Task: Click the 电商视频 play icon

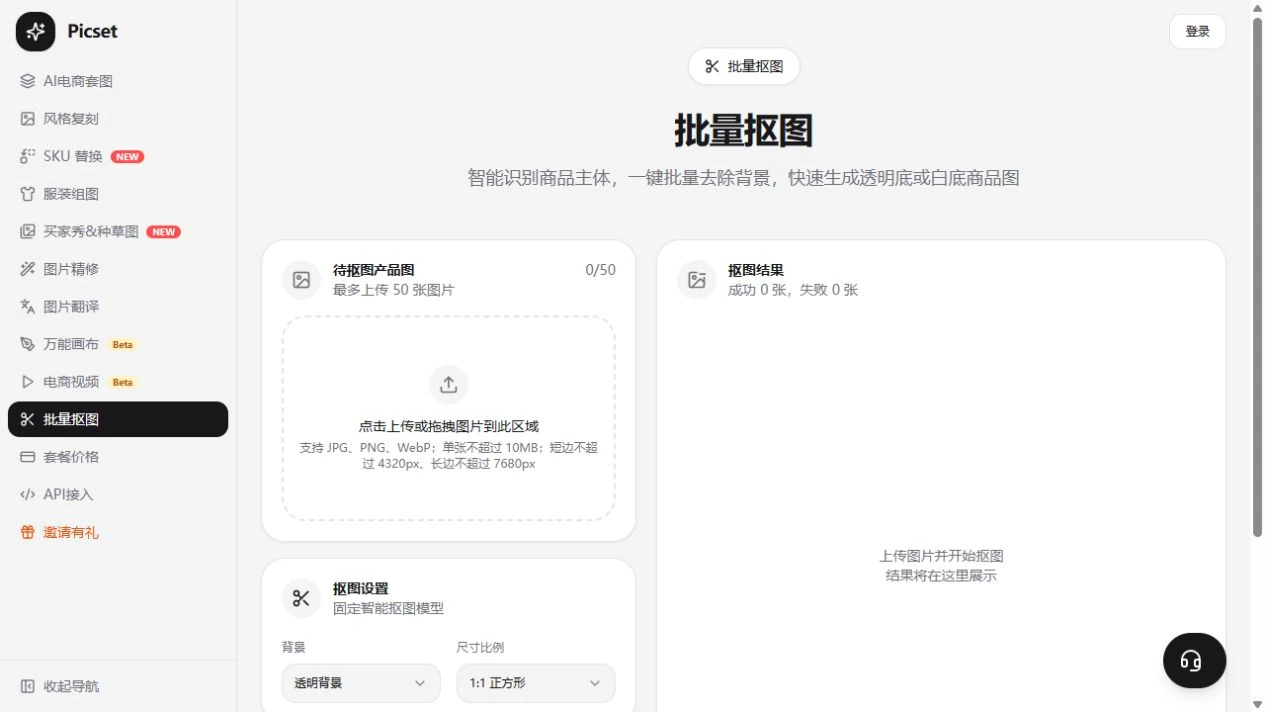Action: 28,382
